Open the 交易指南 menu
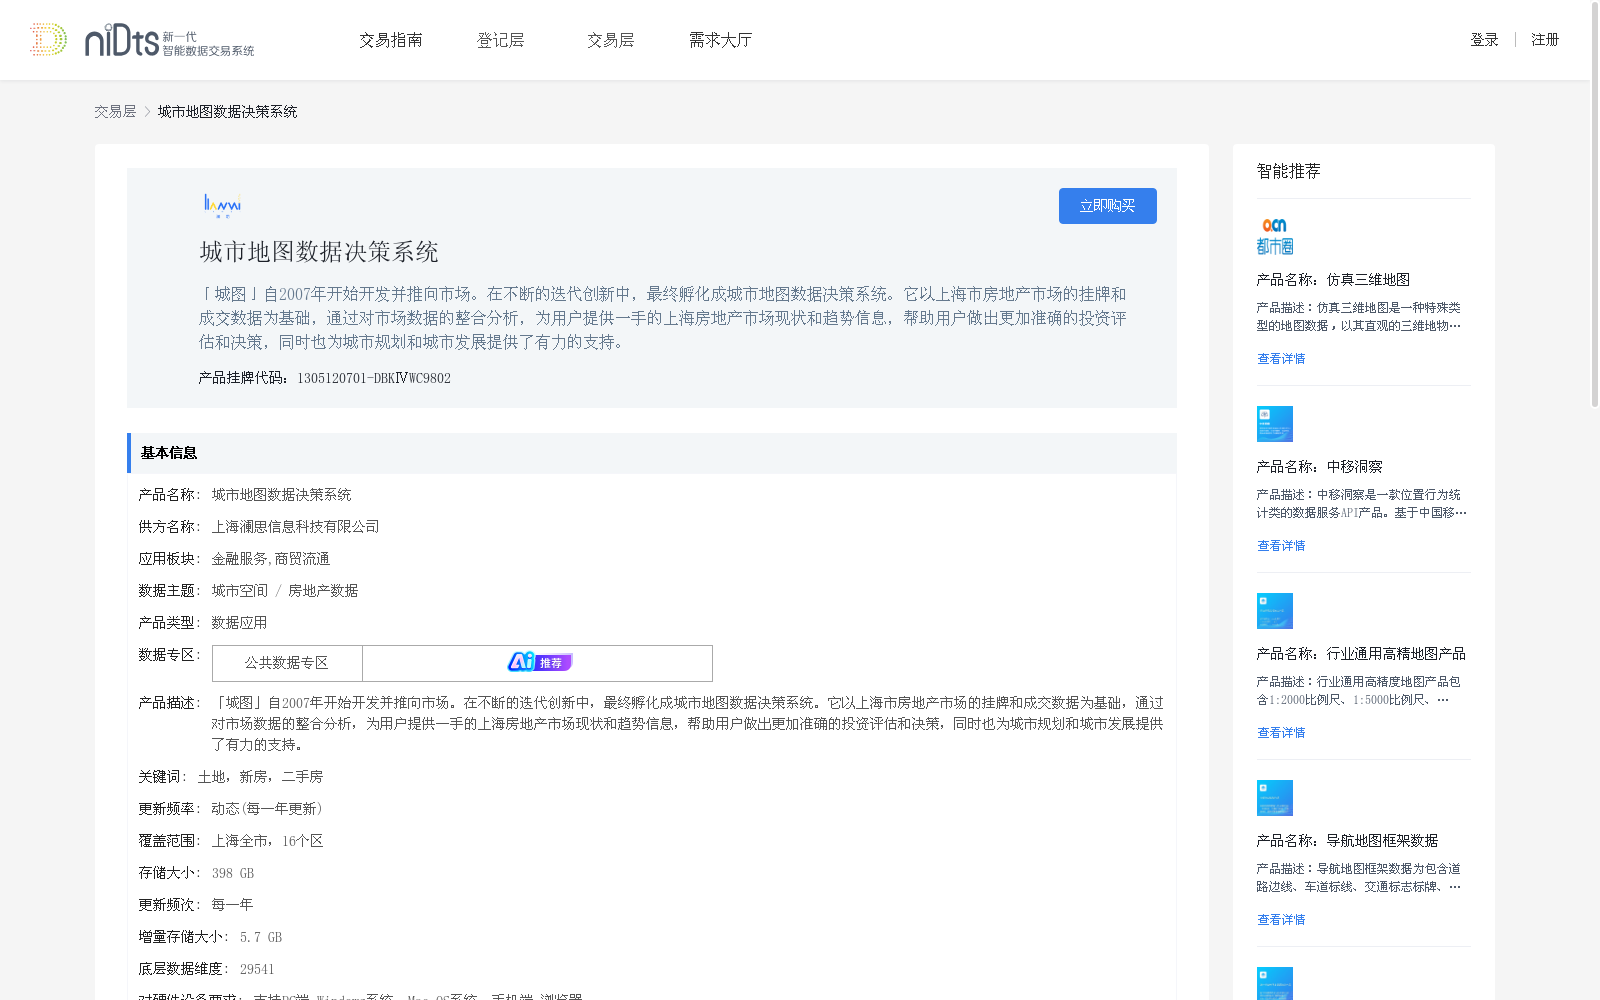The image size is (1600, 1000). tap(391, 40)
